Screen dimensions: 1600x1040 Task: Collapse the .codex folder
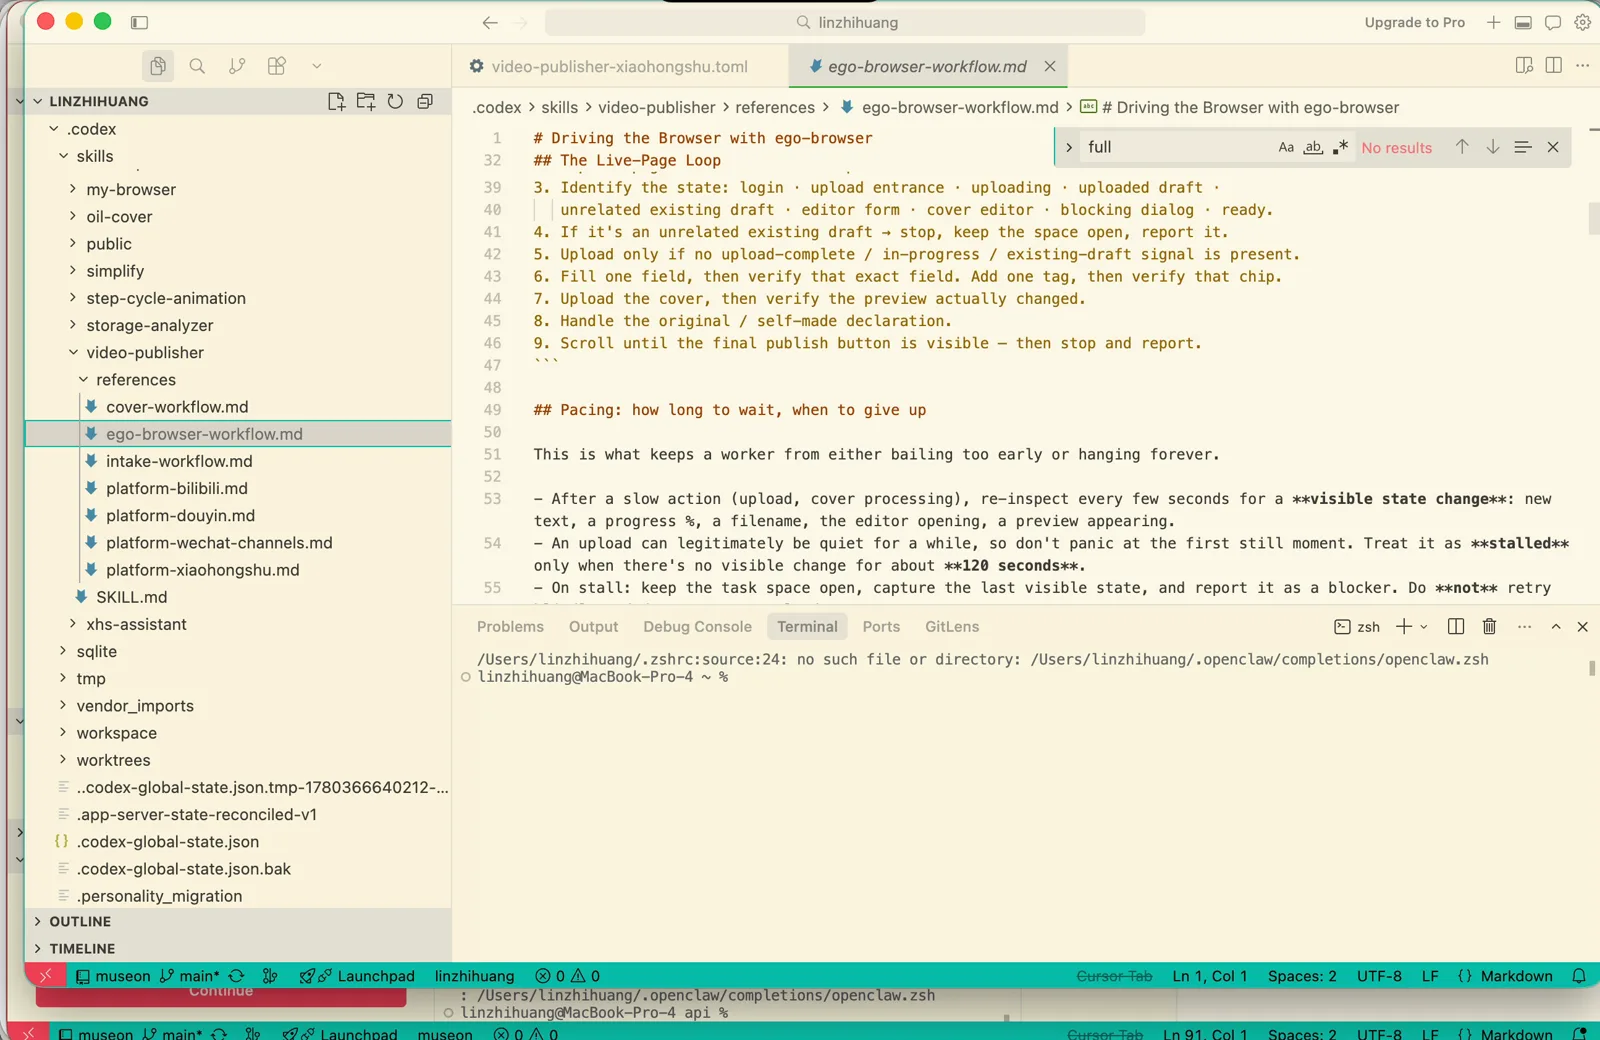click(x=54, y=129)
